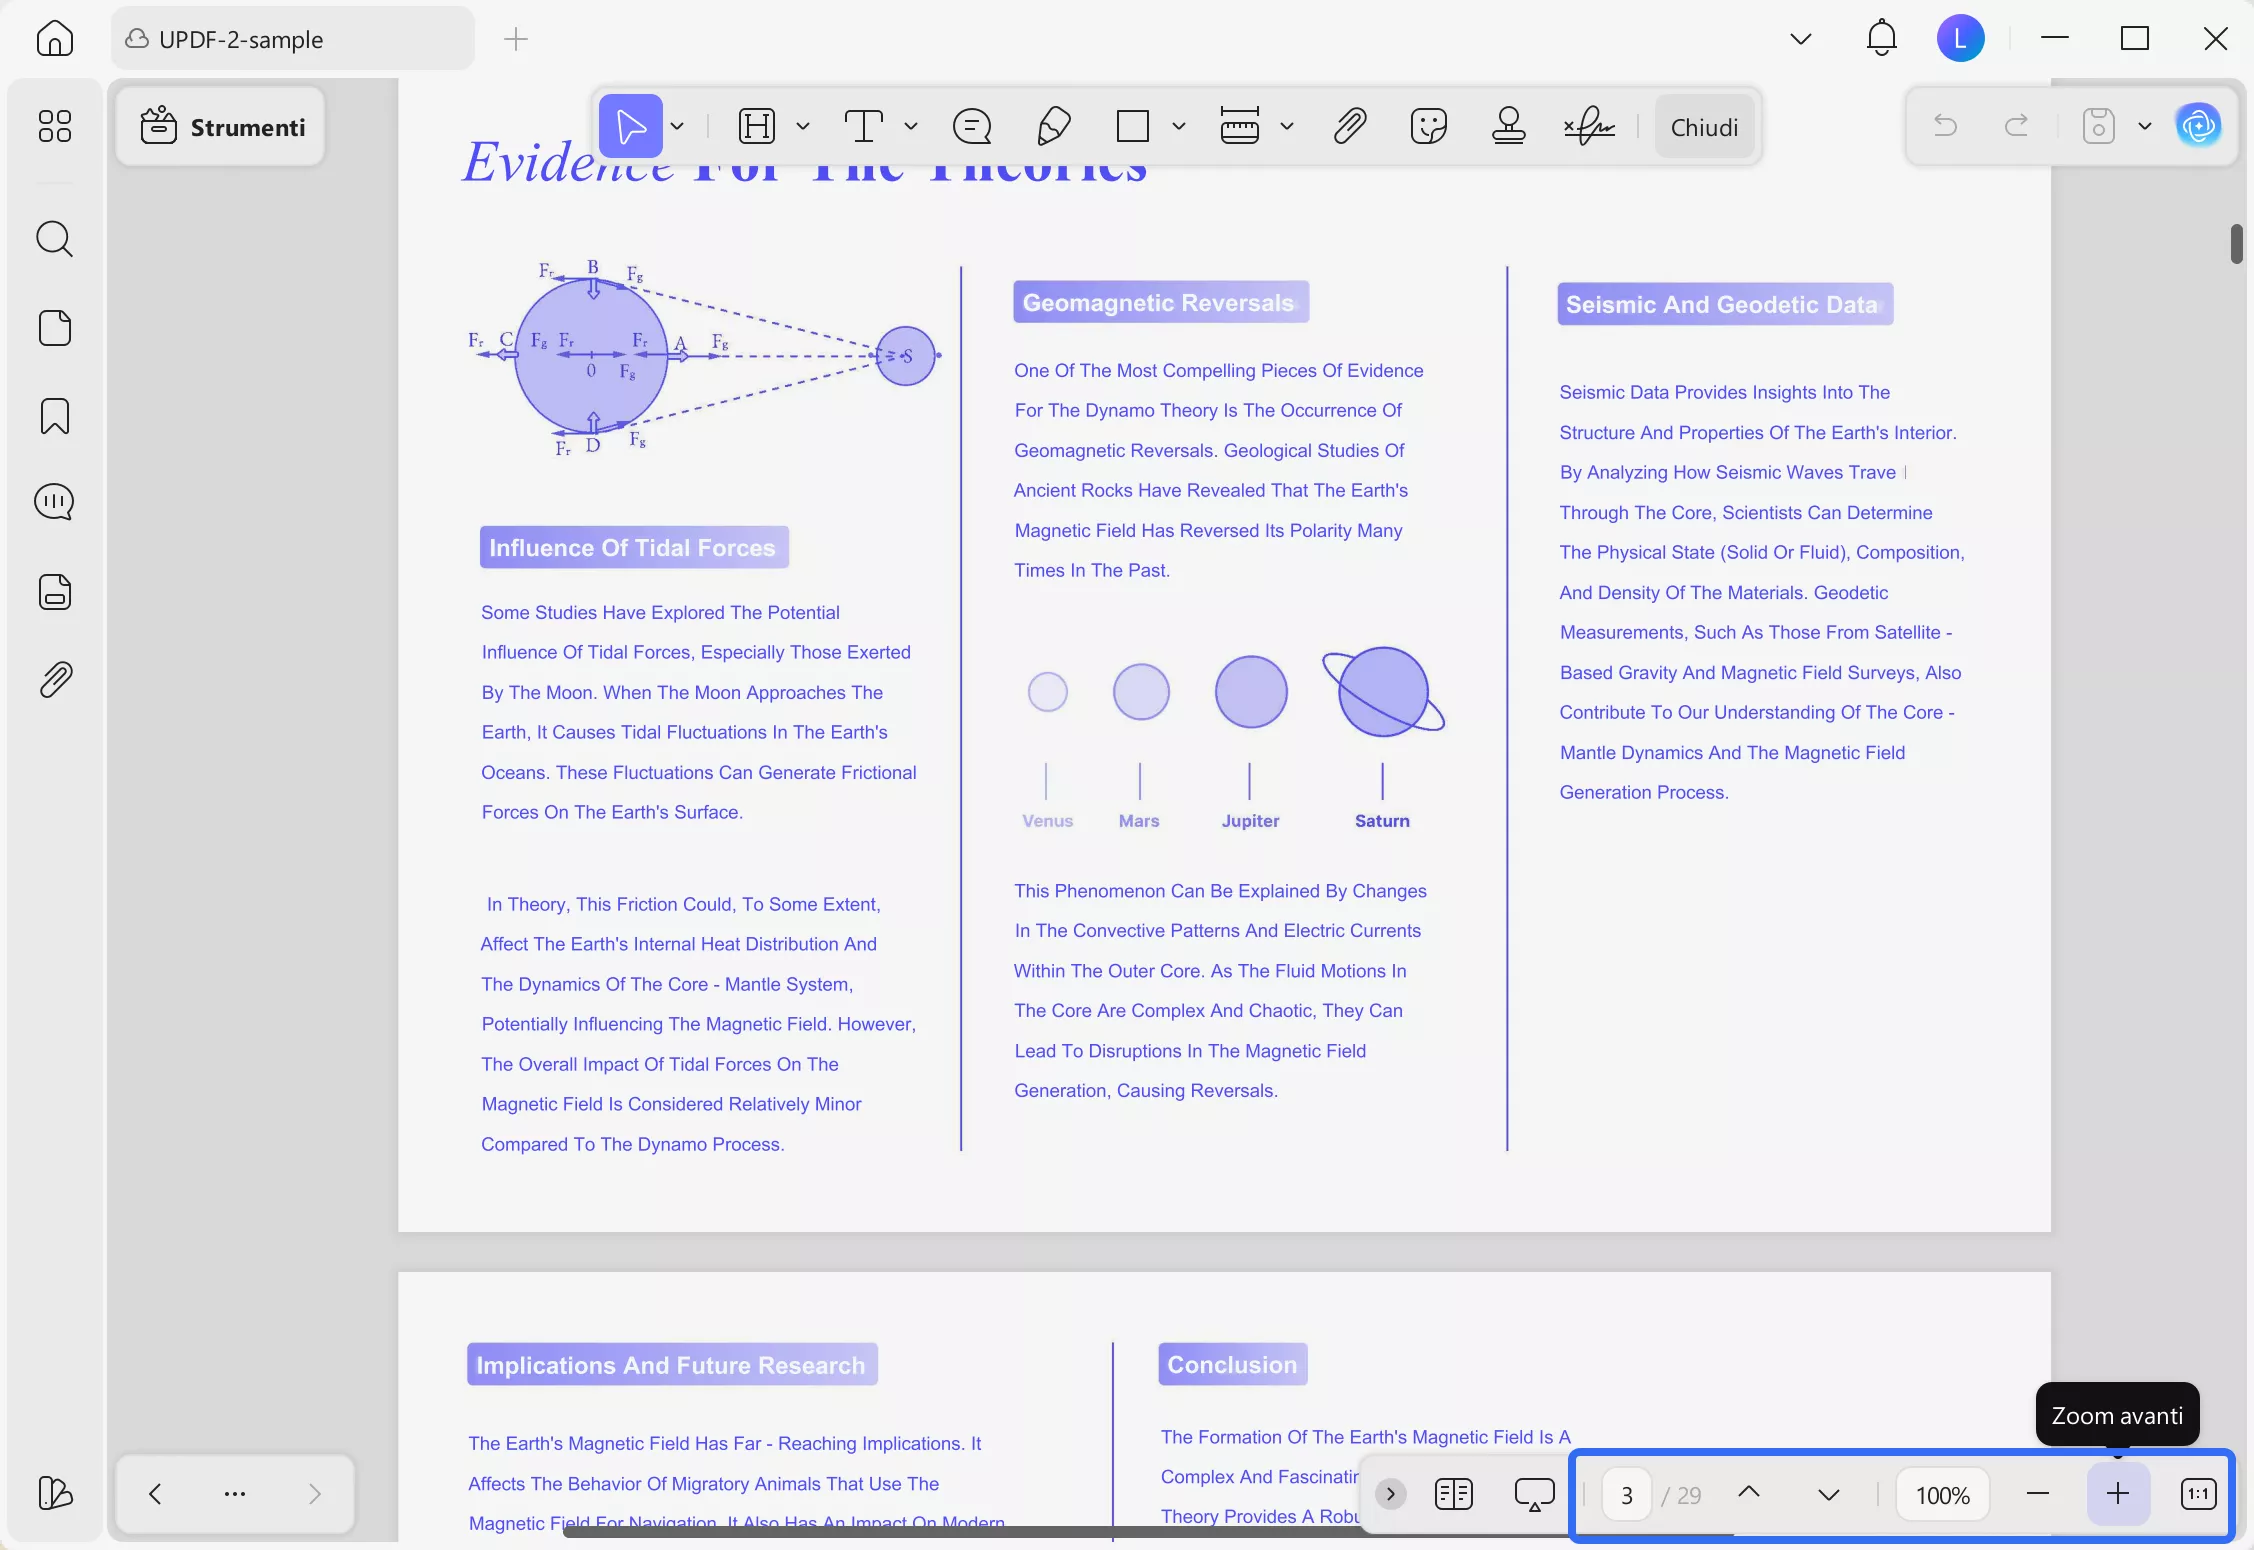Click the page number input field
The image size is (2254, 1550).
coord(1626,1495)
